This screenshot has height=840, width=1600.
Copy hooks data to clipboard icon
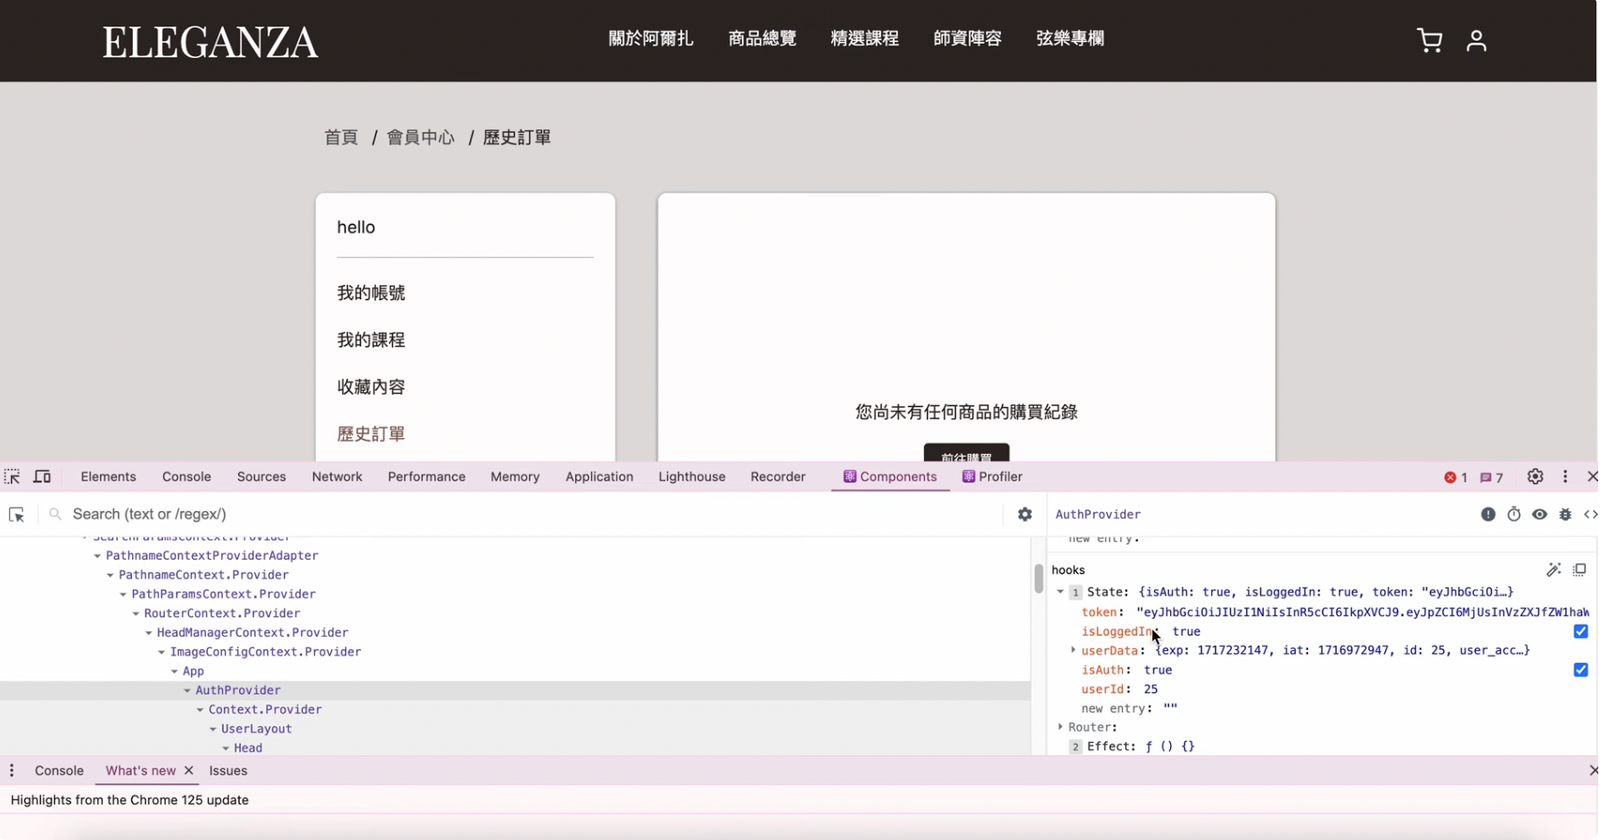[1579, 570]
